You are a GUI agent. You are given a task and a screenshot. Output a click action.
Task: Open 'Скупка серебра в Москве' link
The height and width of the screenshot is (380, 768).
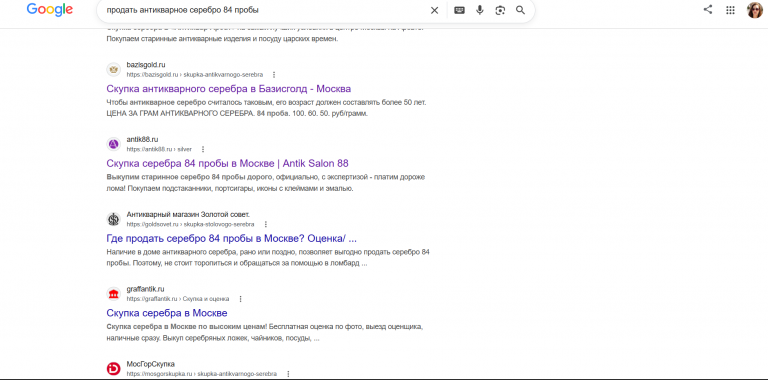[167, 312]
